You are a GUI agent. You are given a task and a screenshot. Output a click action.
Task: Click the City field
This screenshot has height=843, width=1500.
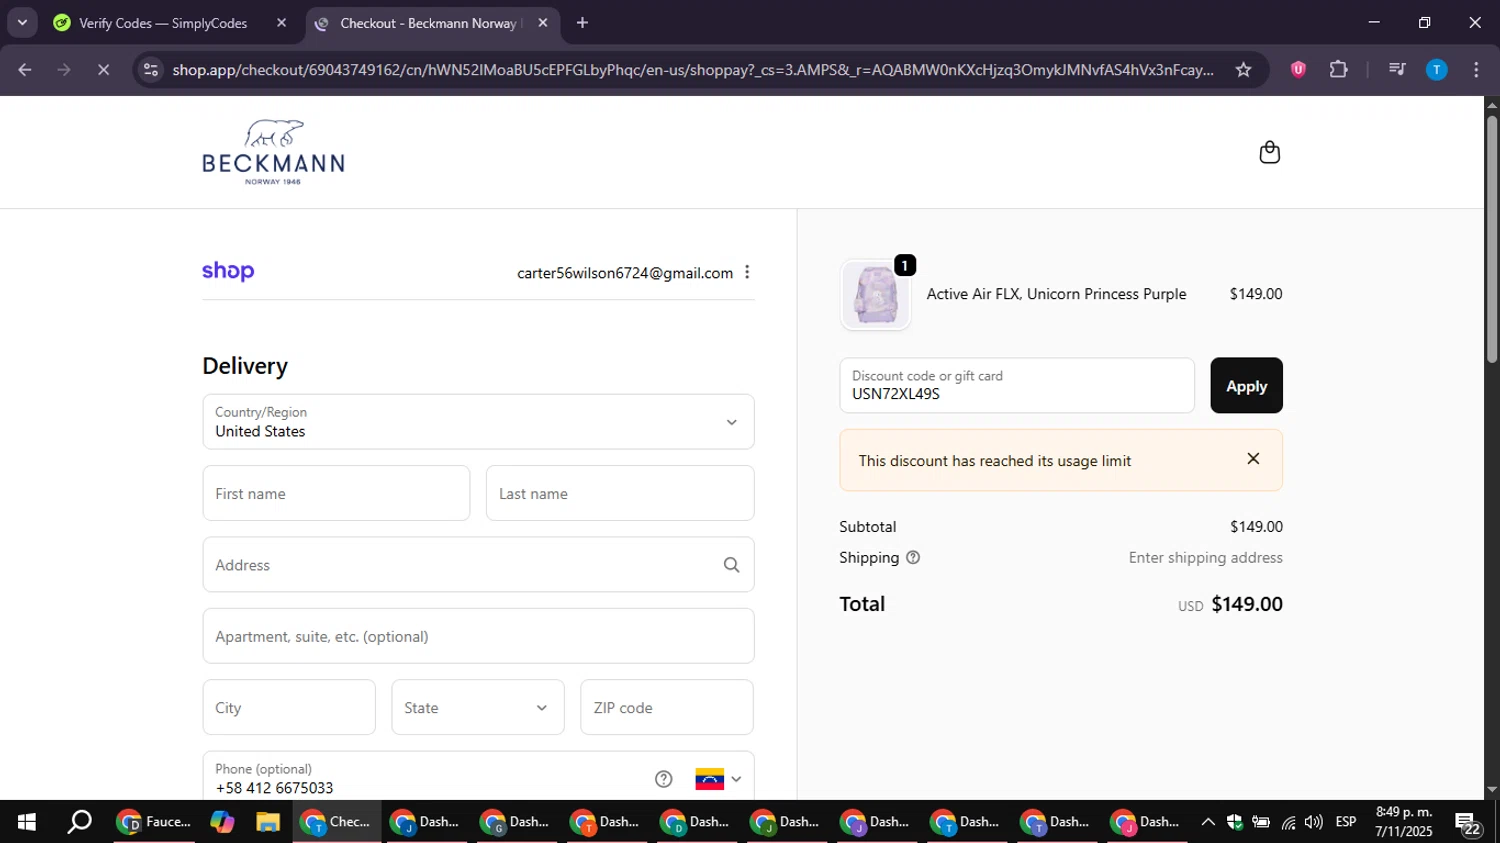289,707
